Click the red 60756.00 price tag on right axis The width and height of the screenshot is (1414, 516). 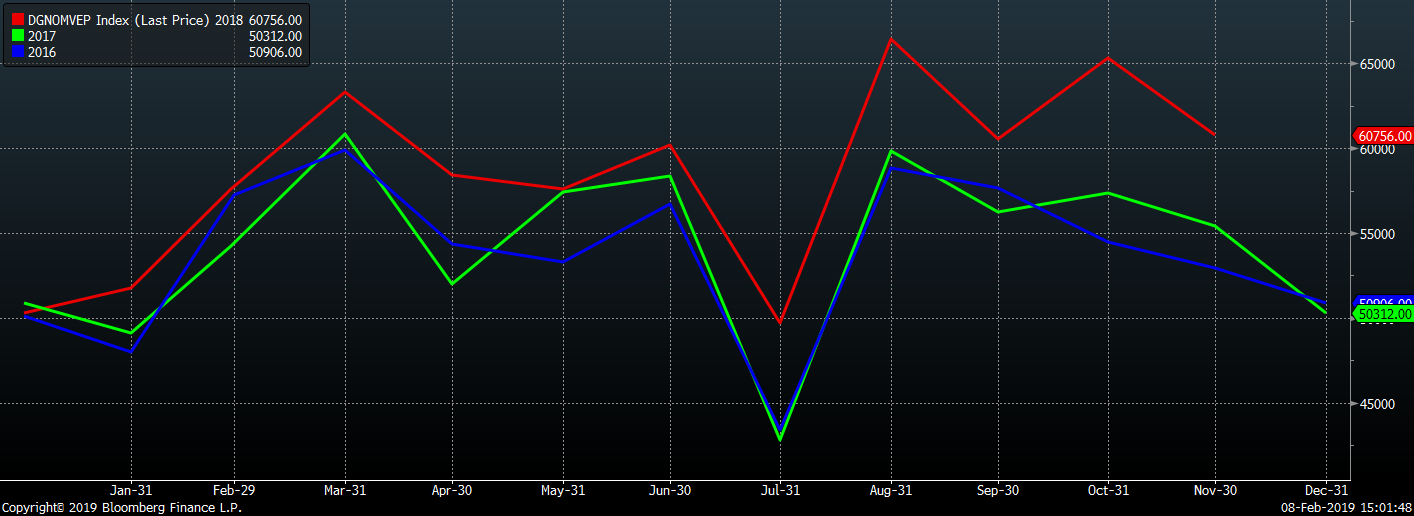pyautogui.click(x=1383, y=136)
